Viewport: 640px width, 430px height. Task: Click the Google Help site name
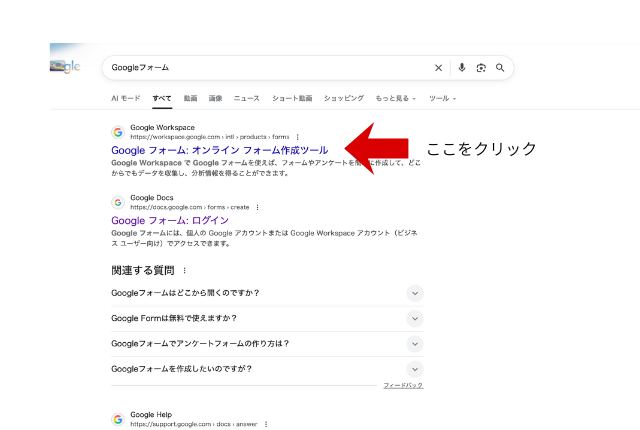pyautogui.click(x=151, y=415)
